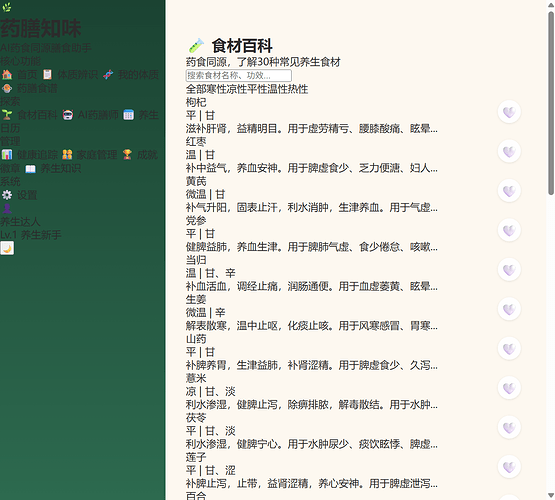Click the description starting 滋补肝肾，益精明目
The height and width of the screenshot is (500, 555).
pos(312,128)
